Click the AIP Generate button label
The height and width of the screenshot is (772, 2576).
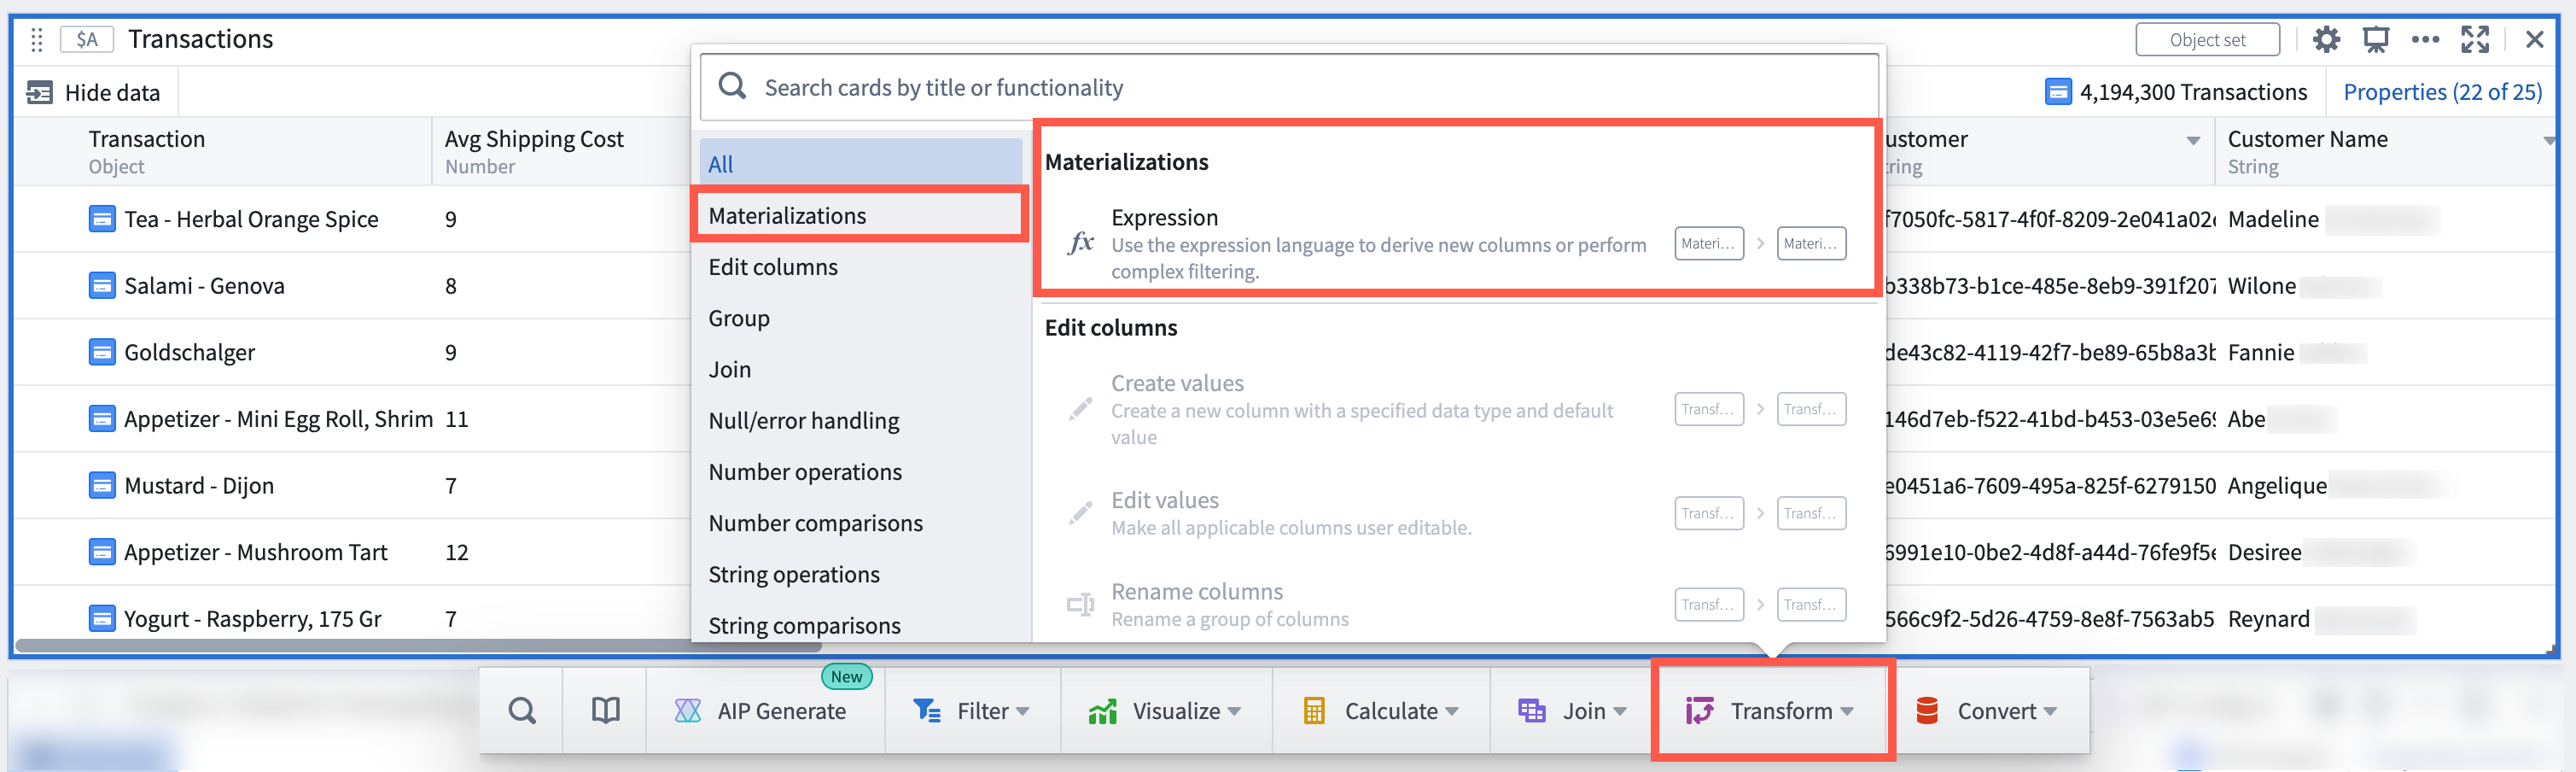[781, 711]
